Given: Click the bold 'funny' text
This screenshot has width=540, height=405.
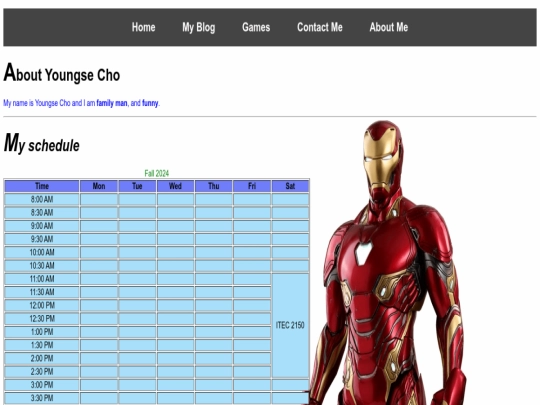Looking at the screenshot, I should pos(150,103).
